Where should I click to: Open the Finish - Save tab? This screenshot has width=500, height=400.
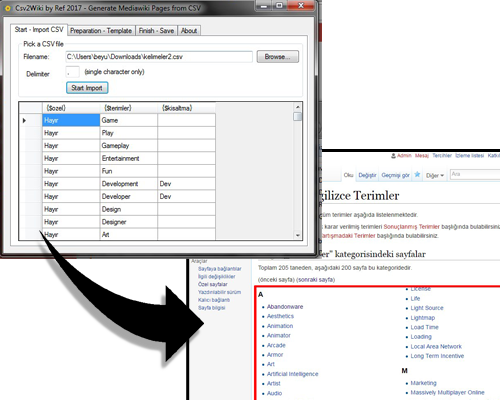tap(156, 31)
